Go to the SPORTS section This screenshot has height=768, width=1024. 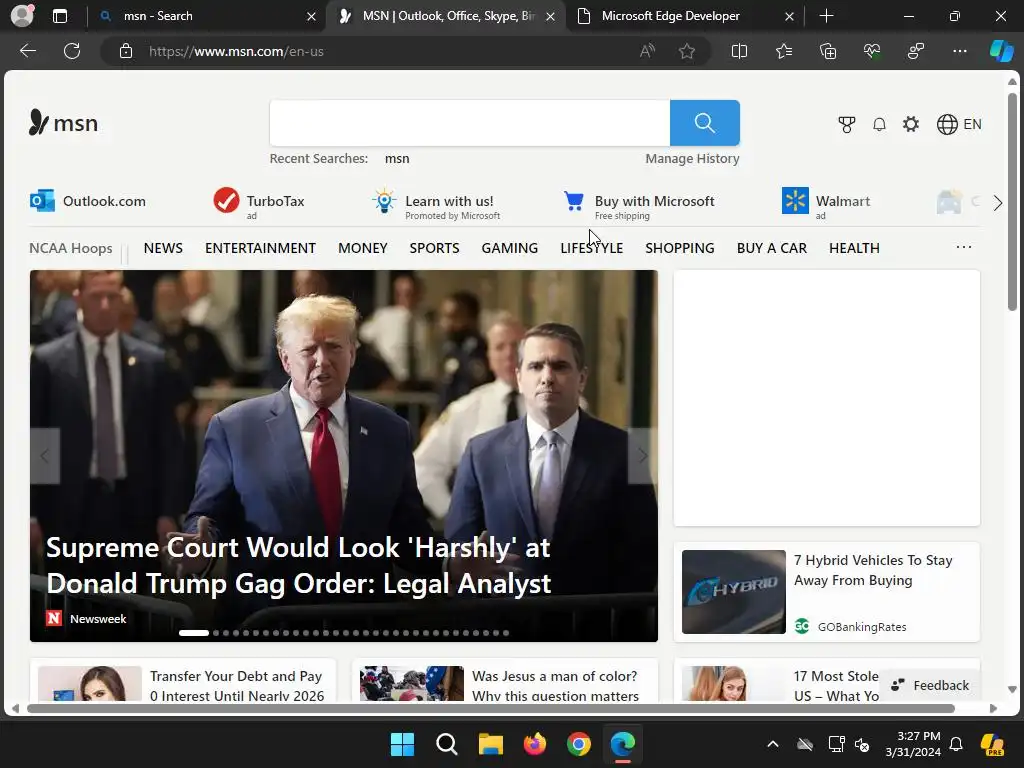434,248
